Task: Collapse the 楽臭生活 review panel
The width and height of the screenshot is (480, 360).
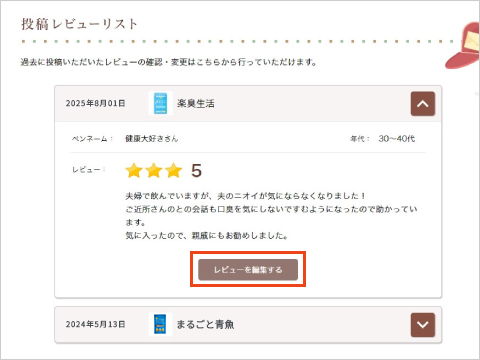Action: point(423,104)
